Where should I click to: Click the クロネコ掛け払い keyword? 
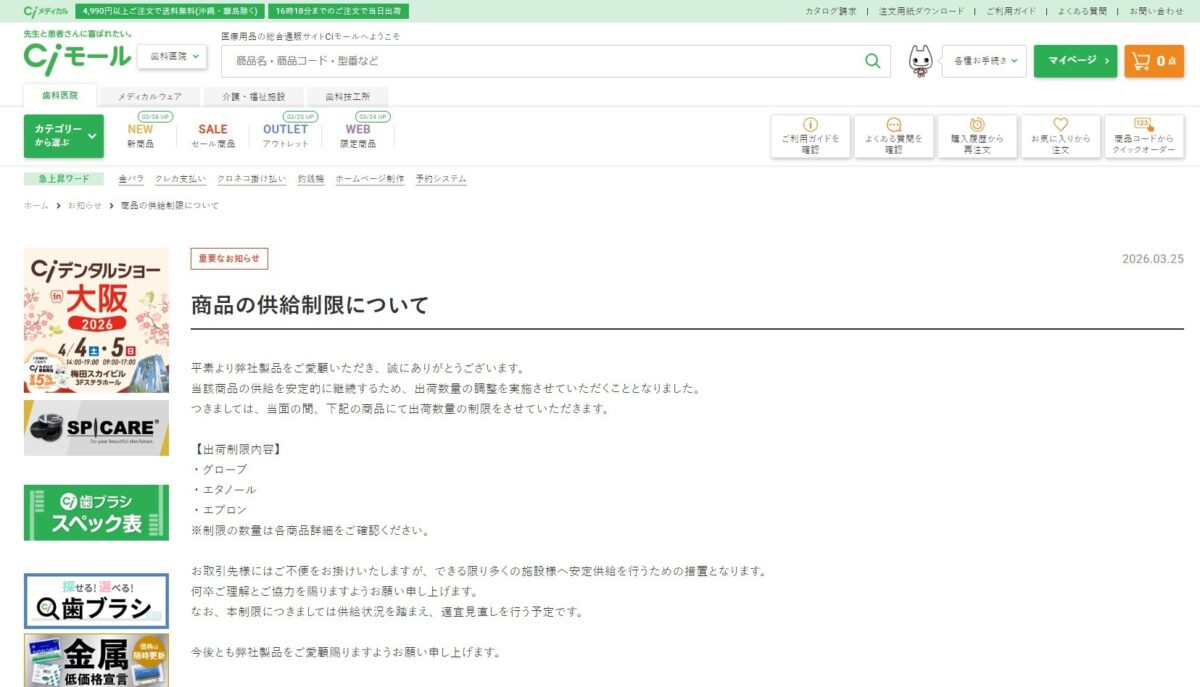click(252, 179)
